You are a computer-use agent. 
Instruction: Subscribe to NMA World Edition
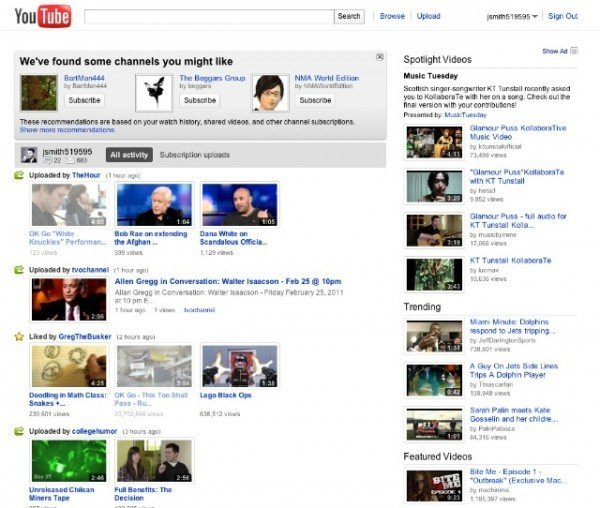315,100
